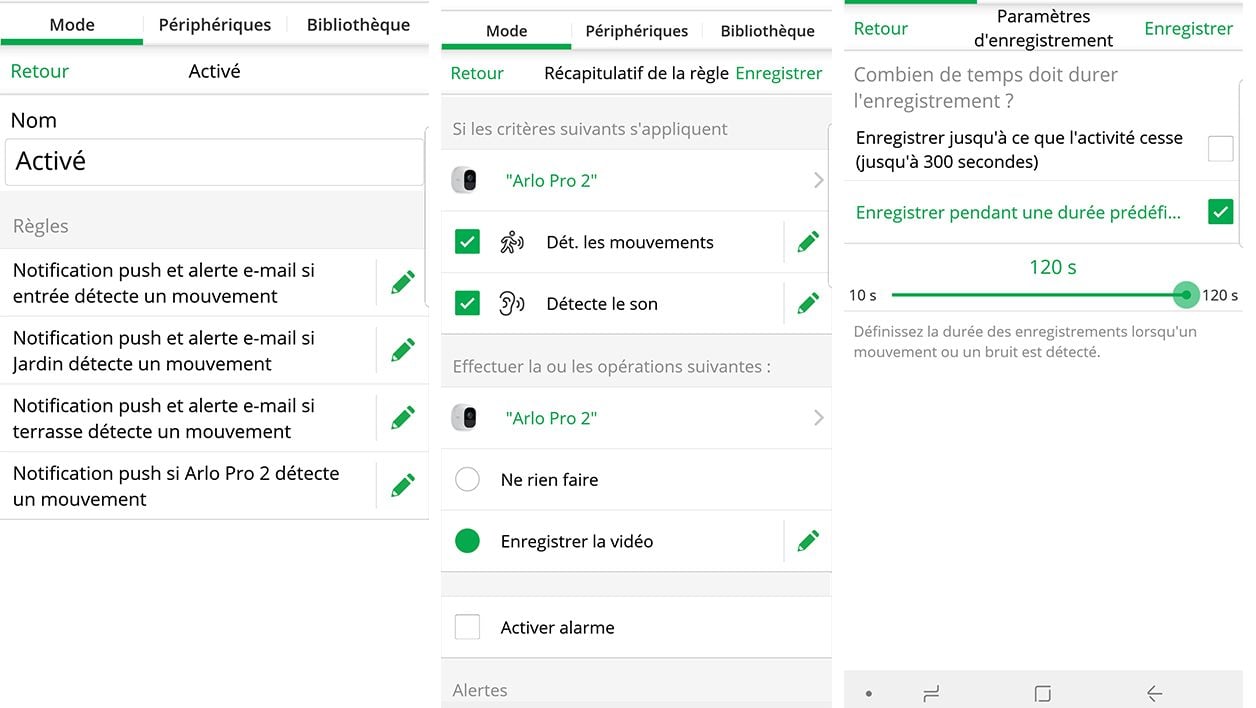This screenshot has width=1256, height=708.
Task: Open Bibliothèque tab in middle screen
Action: [767, 31]
